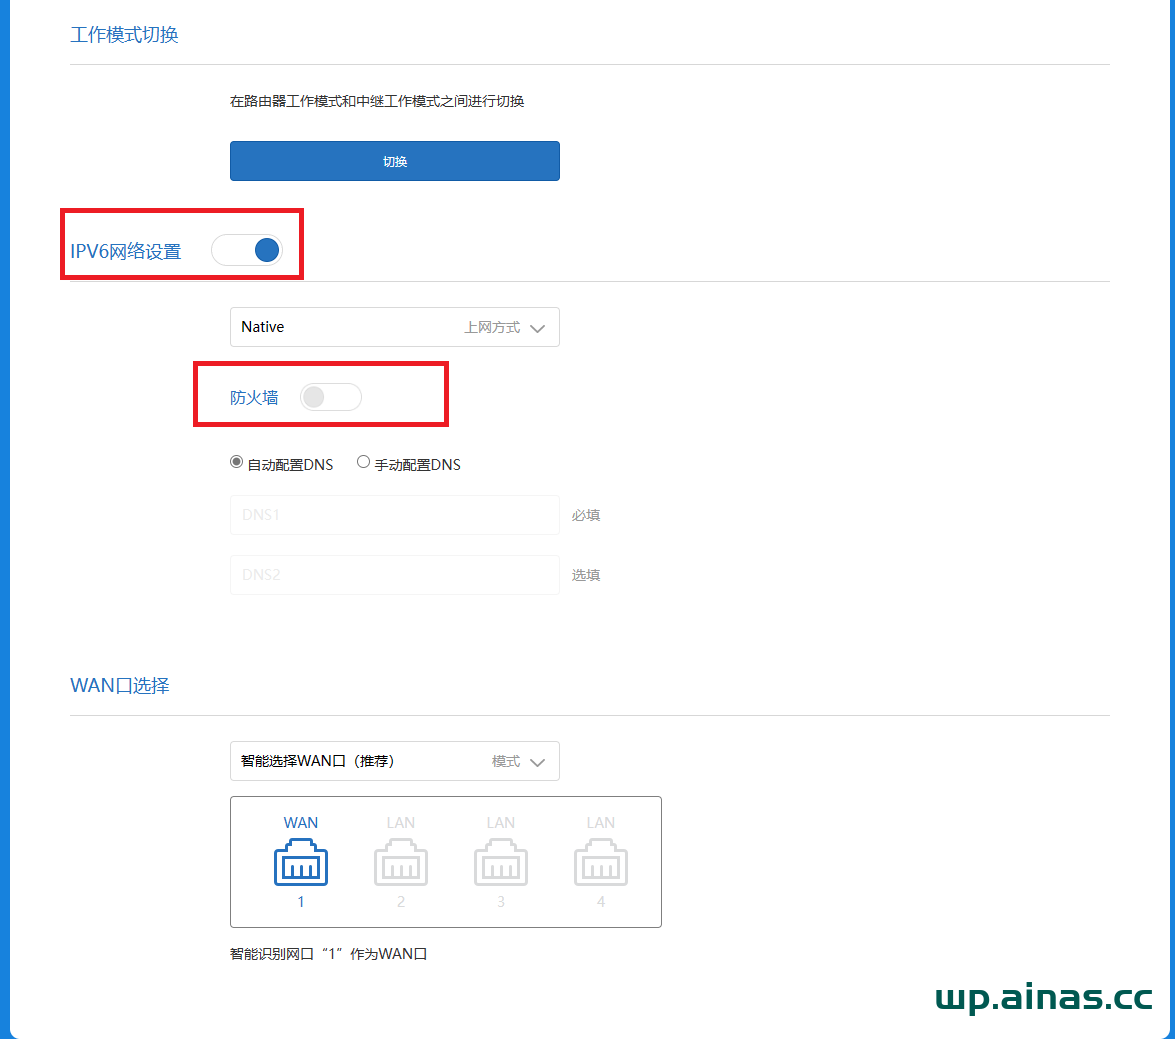
Task: Click the chevron on the 模式 dropdown
Action: 538,761
